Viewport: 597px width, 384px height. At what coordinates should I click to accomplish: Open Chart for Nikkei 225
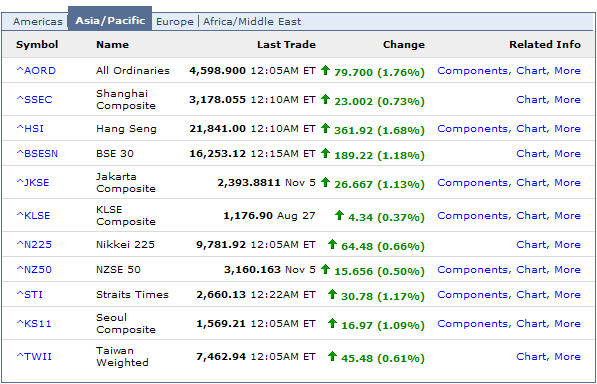click(x=531, y=245)
